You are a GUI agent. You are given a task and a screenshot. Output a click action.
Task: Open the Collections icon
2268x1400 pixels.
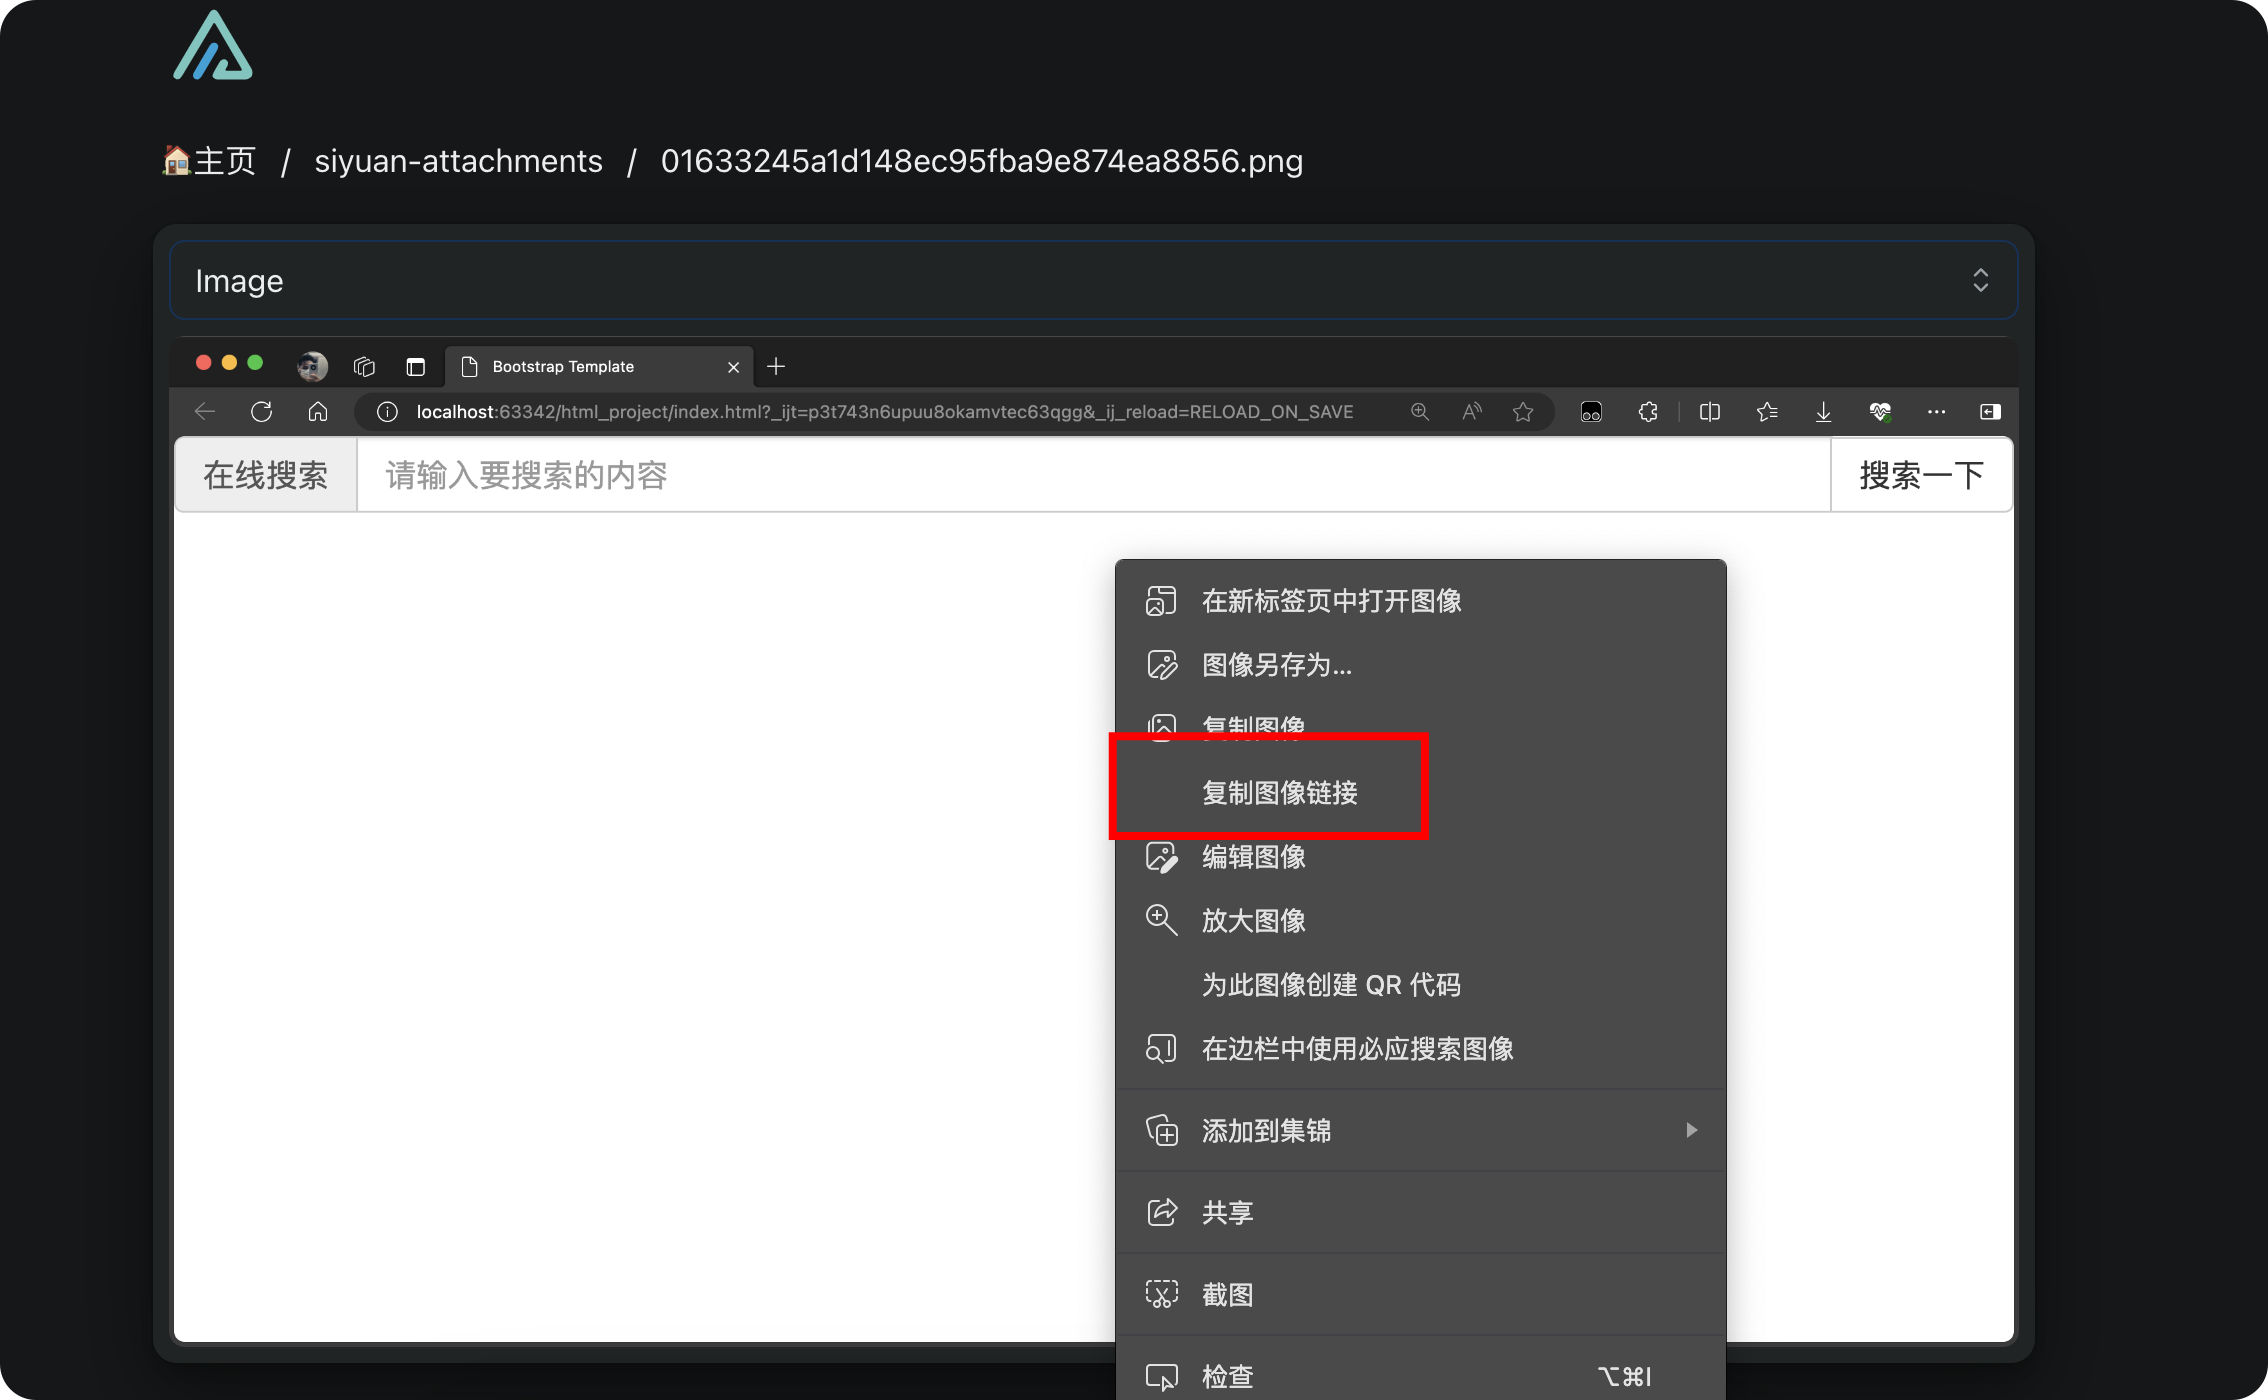pos(1766,411)
